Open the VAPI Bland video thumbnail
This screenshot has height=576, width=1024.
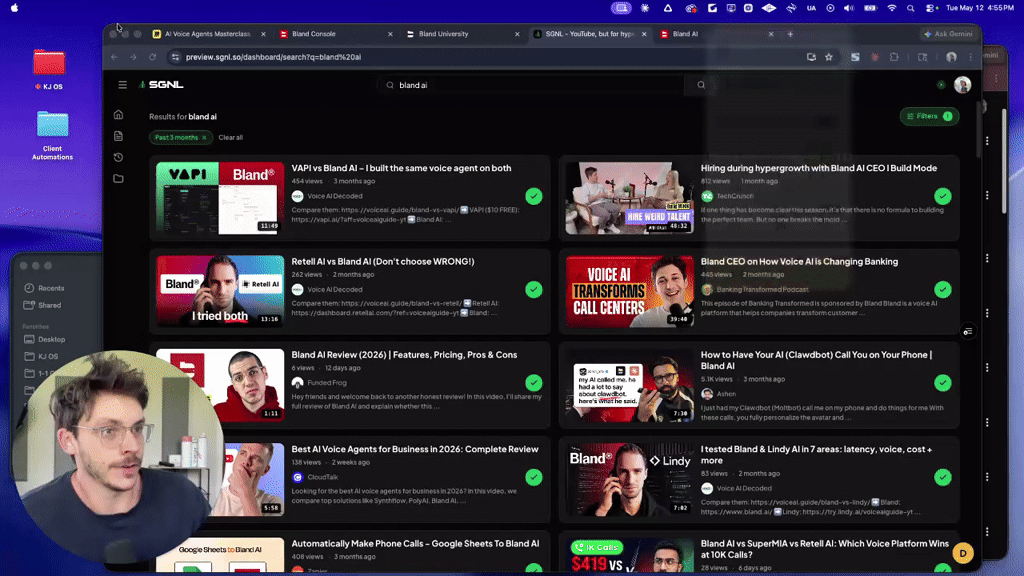pyautogui.click(x=220, y=198)
